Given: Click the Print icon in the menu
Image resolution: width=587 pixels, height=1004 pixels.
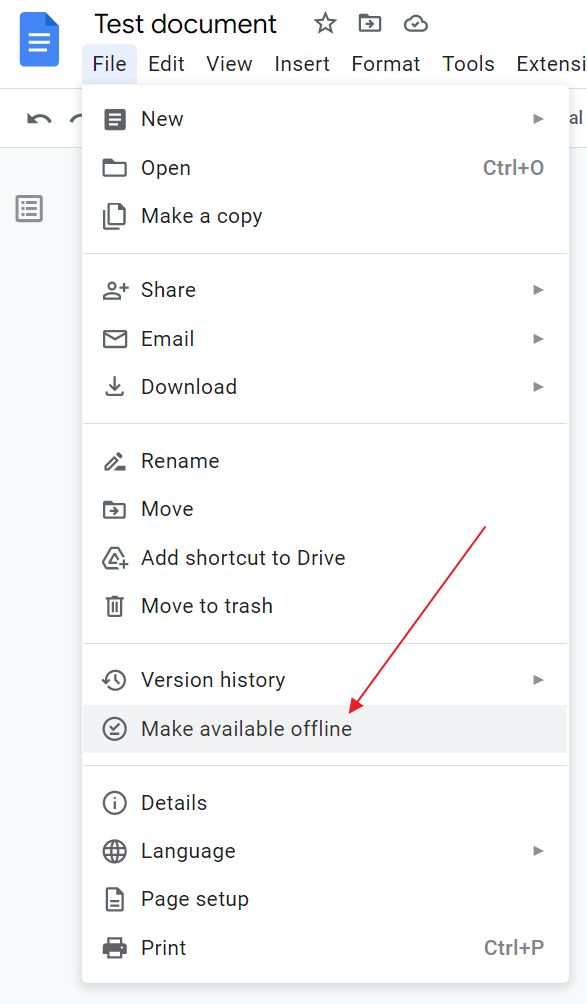Looking at the screenshot, I should 115,947.
